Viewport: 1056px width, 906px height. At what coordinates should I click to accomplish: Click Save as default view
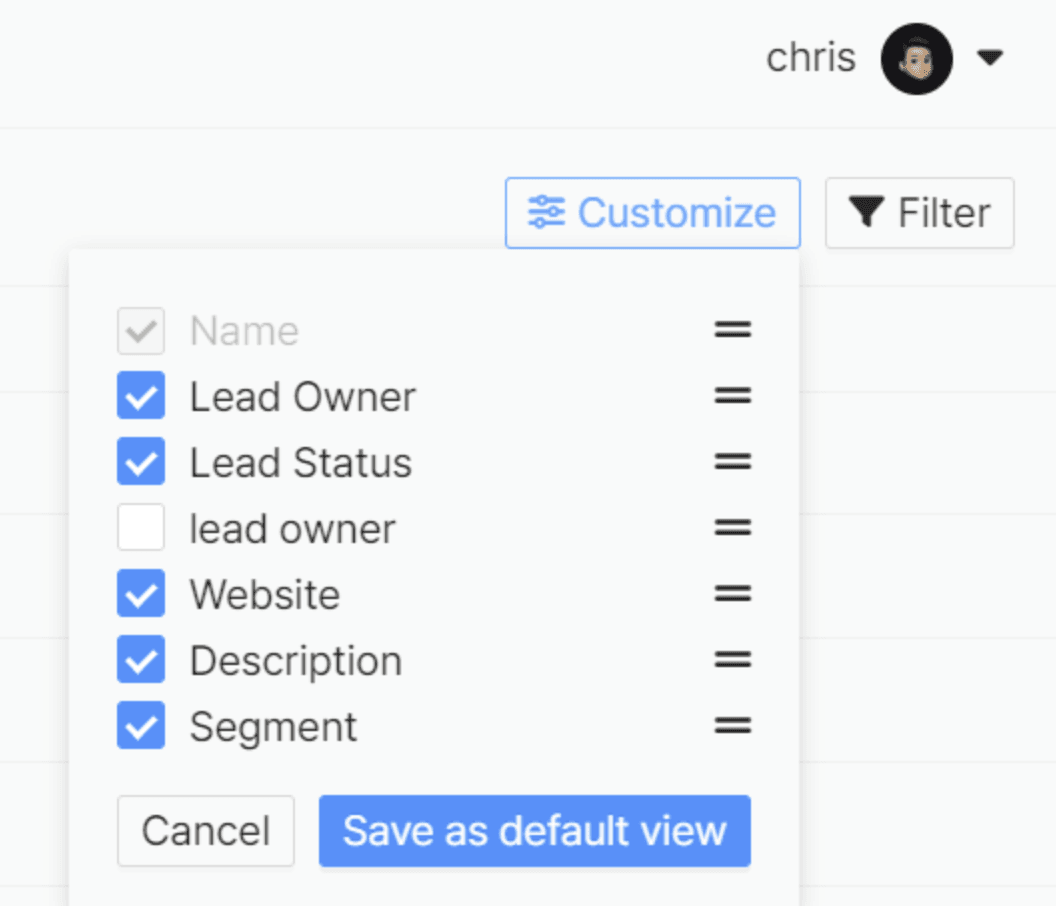coord(535,831)
